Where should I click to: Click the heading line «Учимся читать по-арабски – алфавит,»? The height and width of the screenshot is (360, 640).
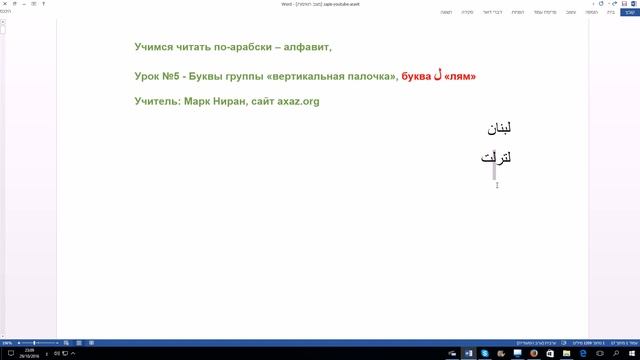coord(233,47)
